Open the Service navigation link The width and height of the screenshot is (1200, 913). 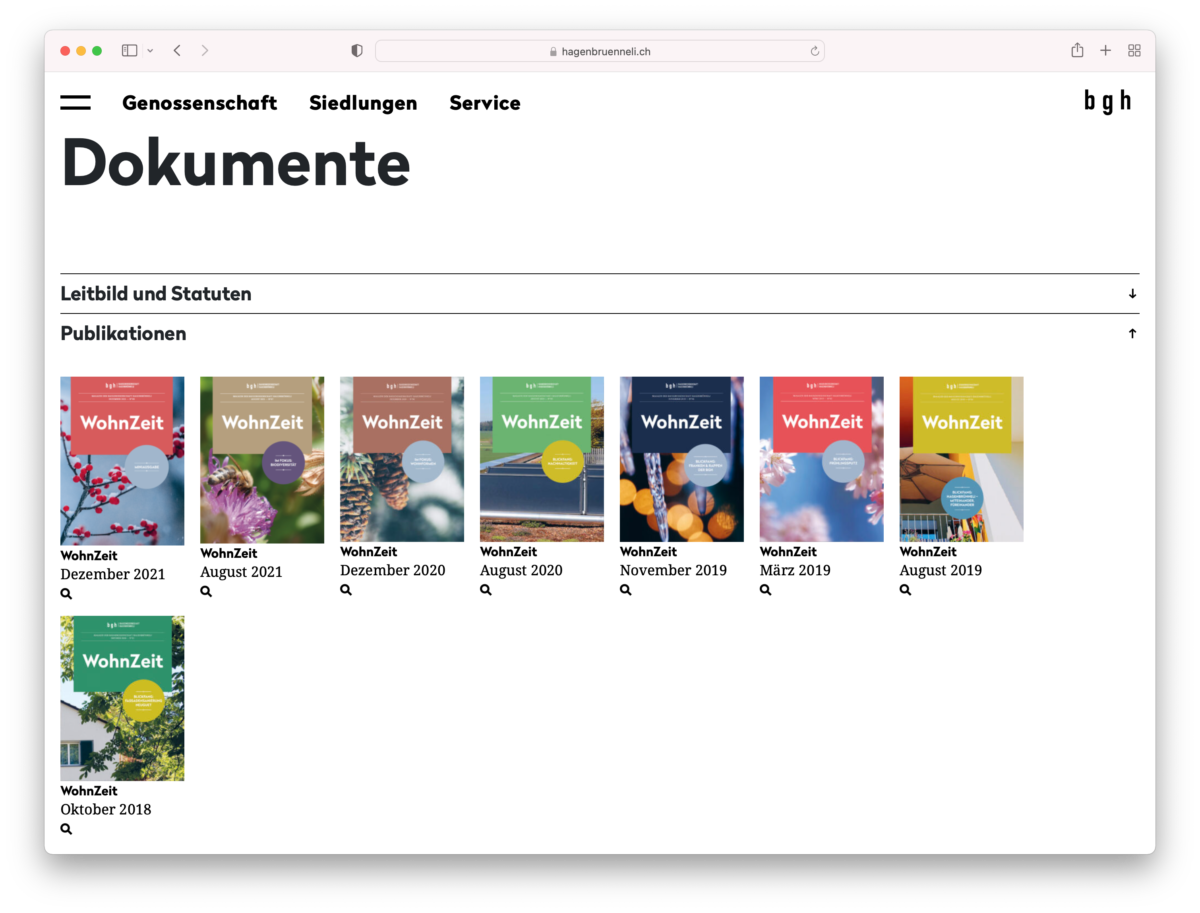click(485, 103)
